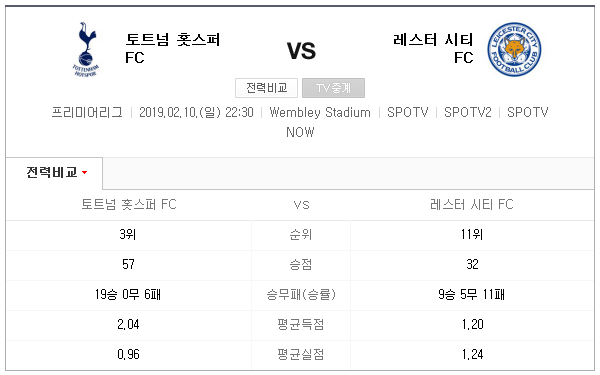Click Tottenham's 19승 0무 6패 record

point(128,295)
